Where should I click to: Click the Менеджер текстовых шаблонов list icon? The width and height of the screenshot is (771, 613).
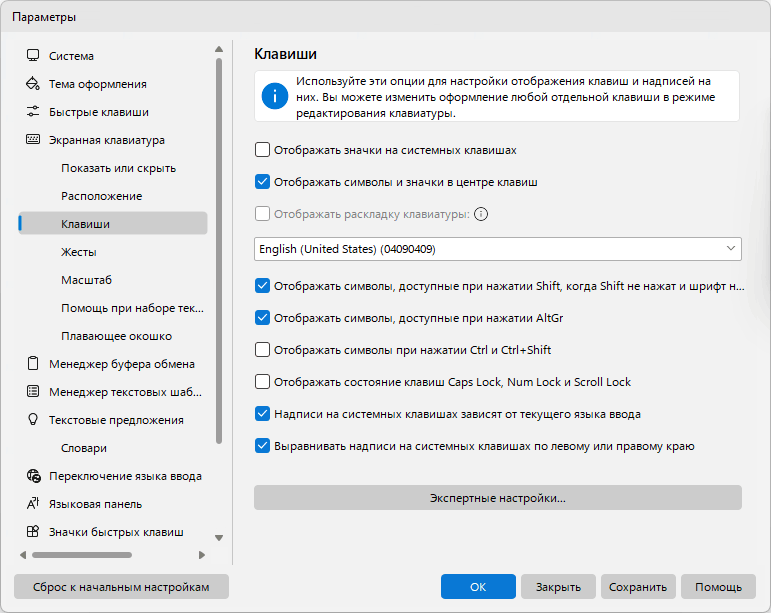[x=33, y=392]
